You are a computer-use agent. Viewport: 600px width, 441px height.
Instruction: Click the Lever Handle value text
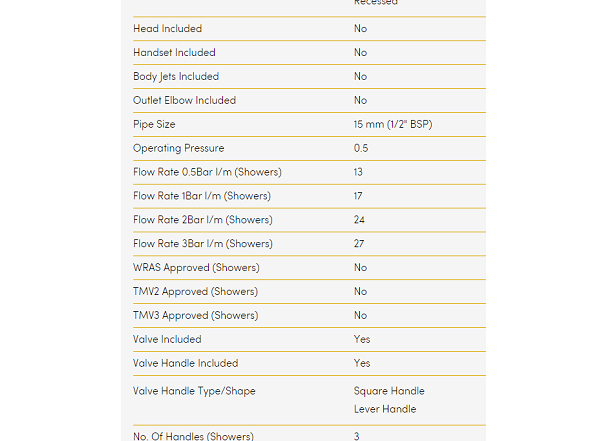click(x=385, y=409)
